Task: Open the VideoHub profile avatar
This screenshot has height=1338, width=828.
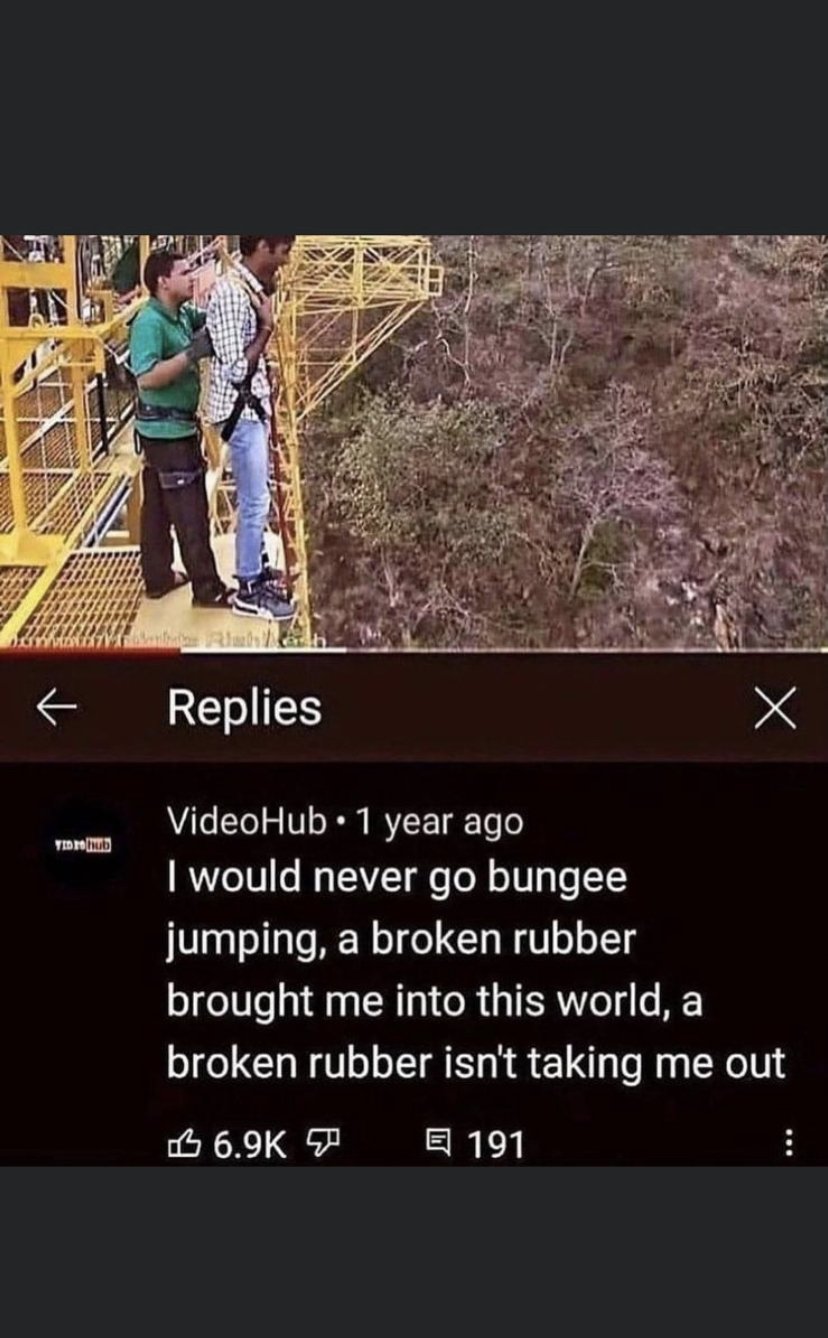Action: click(x=84, y=845)
